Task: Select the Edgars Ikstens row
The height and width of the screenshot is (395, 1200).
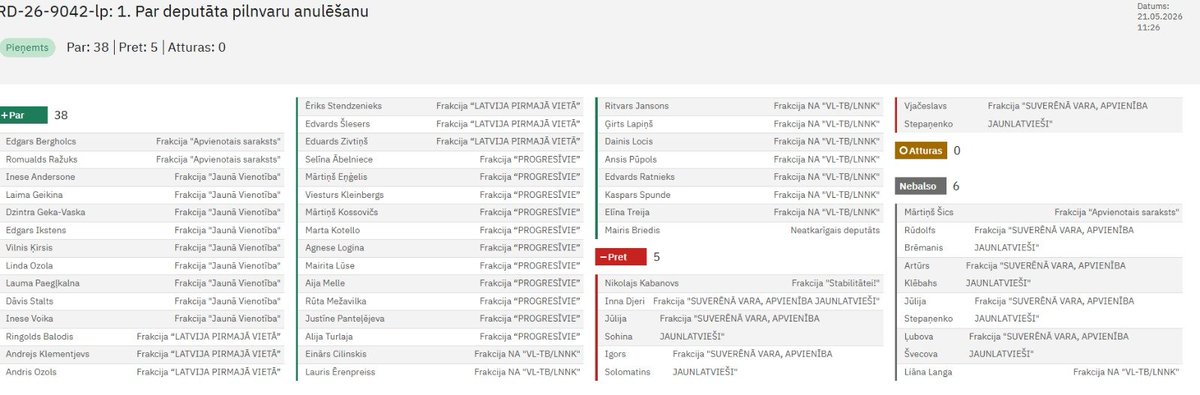Action: click(x=143, y=230)
